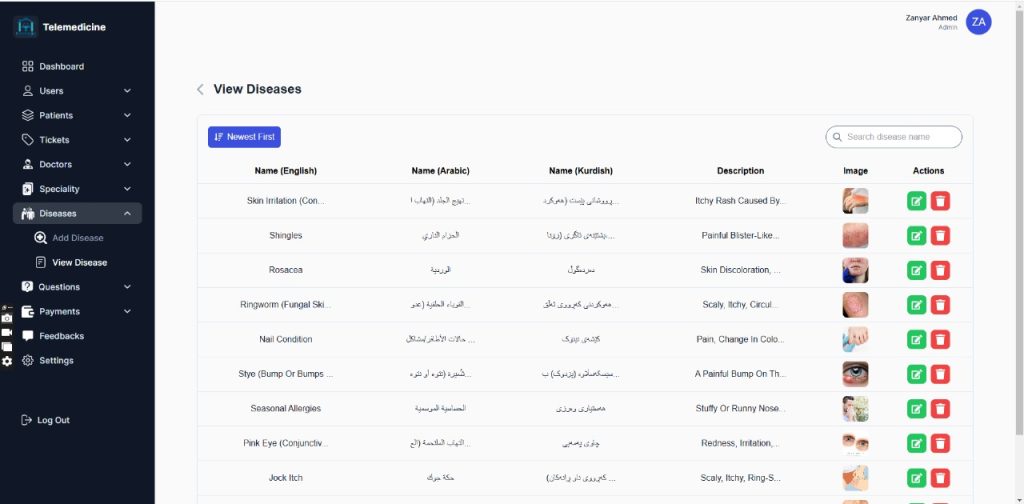Click the back arrow beside View Diseases
Screen dimensions: 1024x504
pyautogui.click(x=200, y=89)
